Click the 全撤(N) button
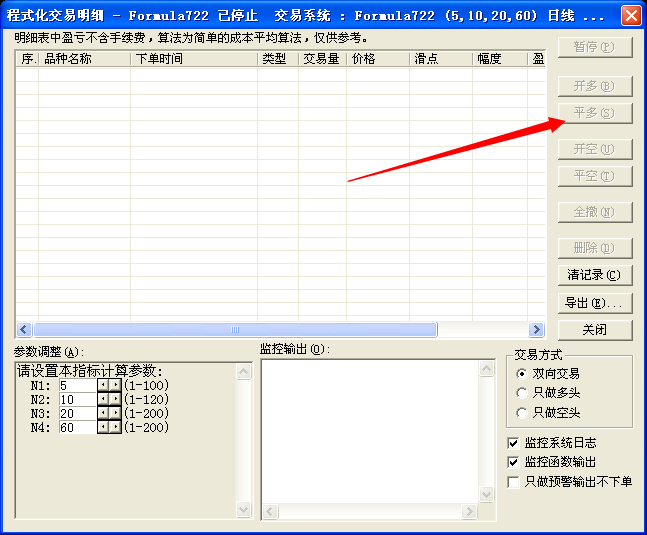Screen dimensions: 647x535 click(x=595, y=212)
